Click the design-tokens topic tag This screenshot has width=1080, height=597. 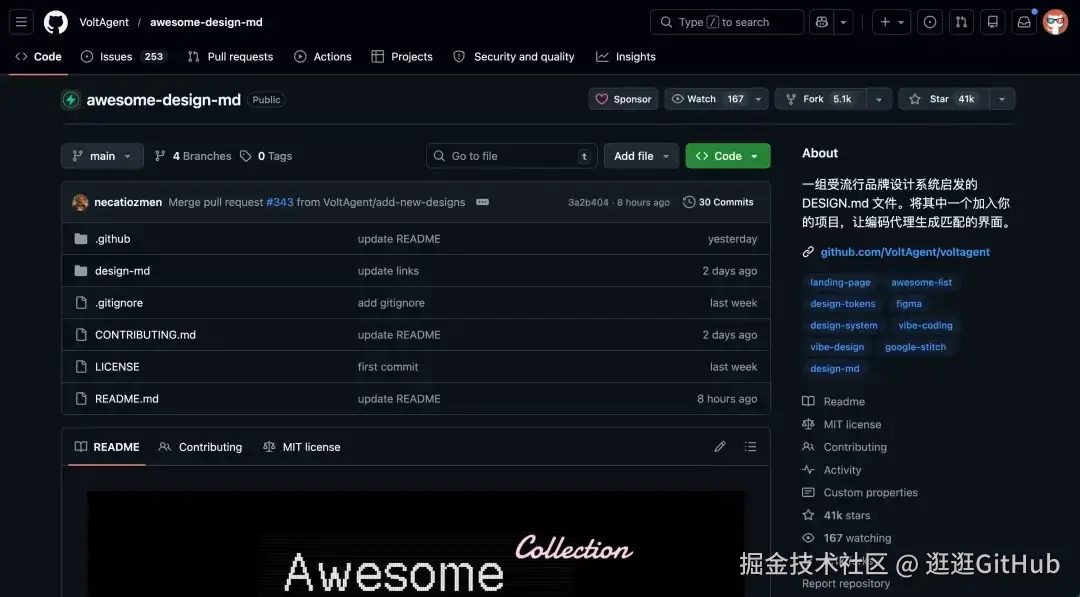coord(842,304)
